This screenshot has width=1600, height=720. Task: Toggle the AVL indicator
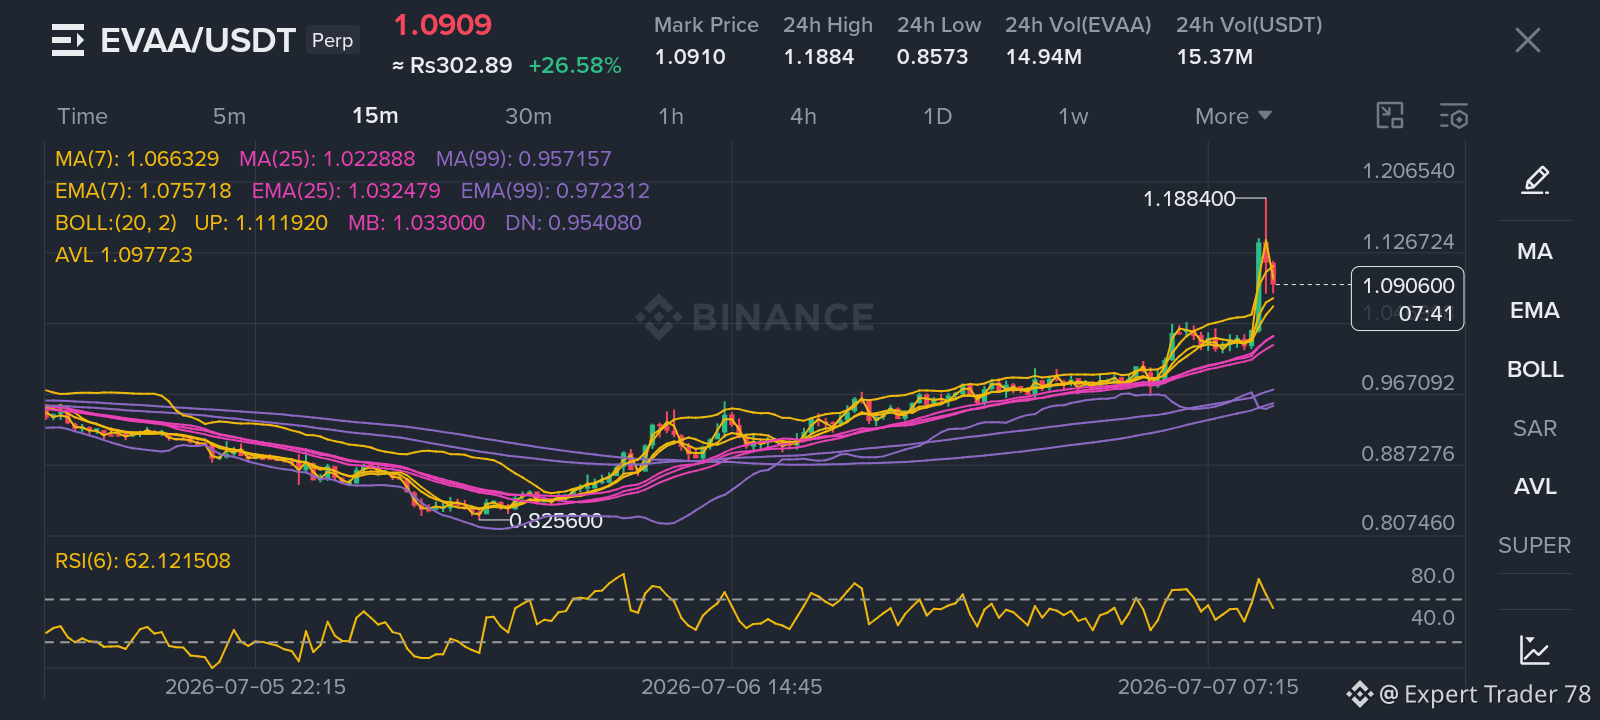tap(1535, 486)
